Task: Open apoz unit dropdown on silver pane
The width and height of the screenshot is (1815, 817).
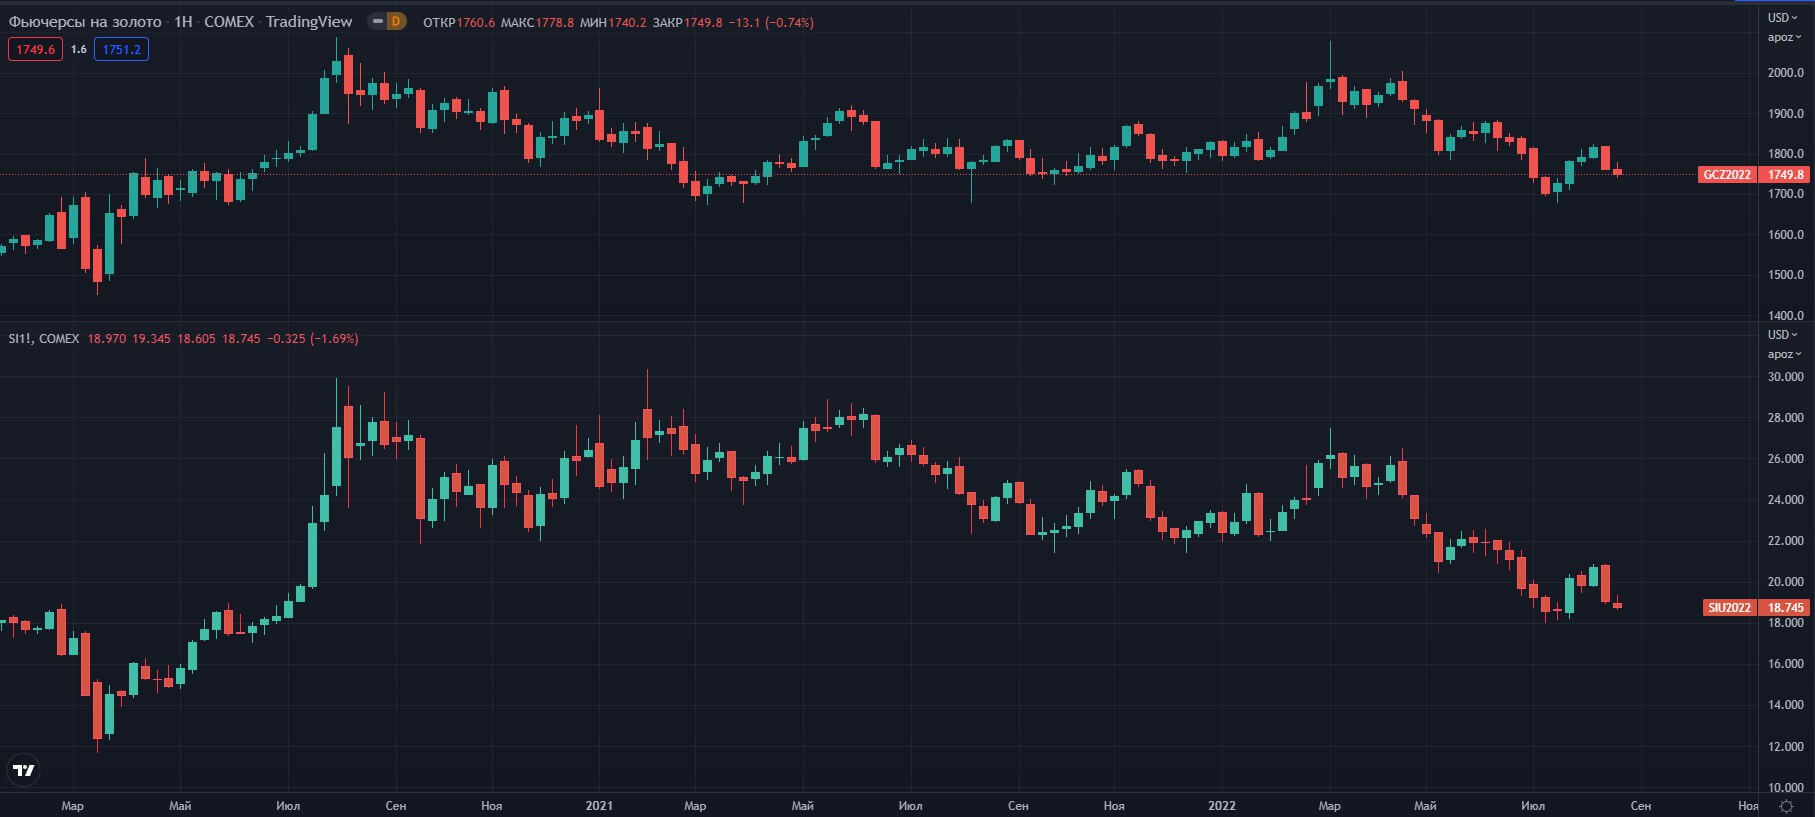Action: pos(1783,354)
